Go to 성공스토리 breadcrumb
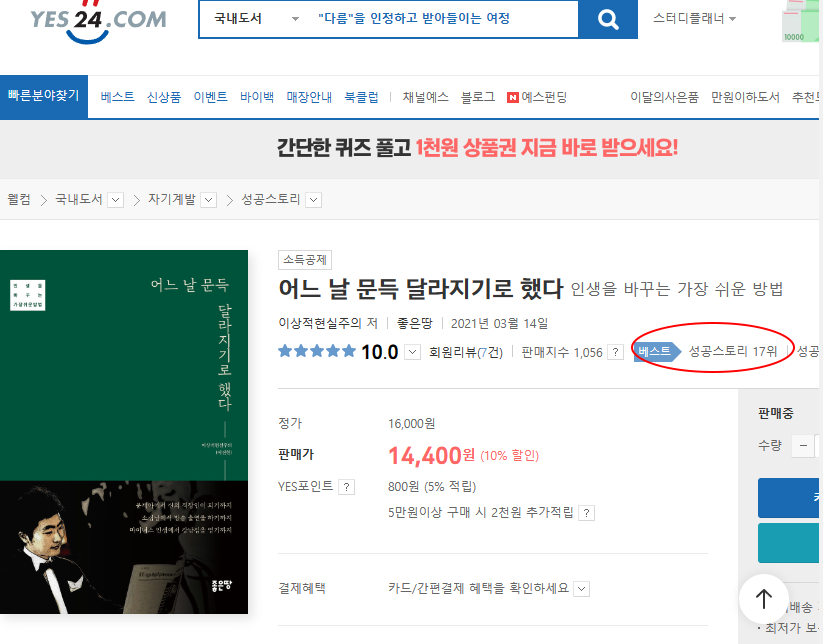 point(270,199)
